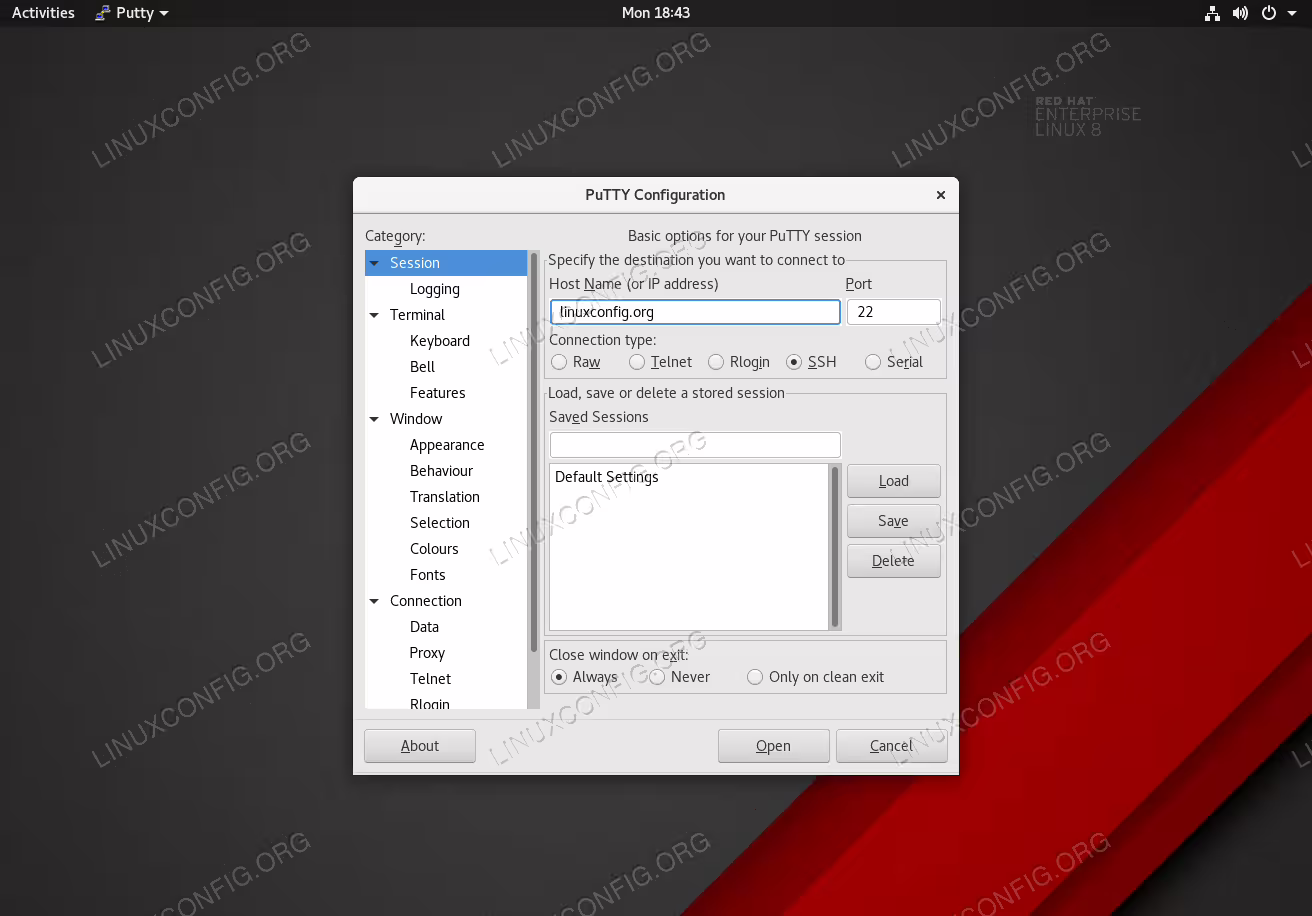This screenshot has width=1312, height=916.
Task: Select the Terminal category
Action: [x=417, y=315]
